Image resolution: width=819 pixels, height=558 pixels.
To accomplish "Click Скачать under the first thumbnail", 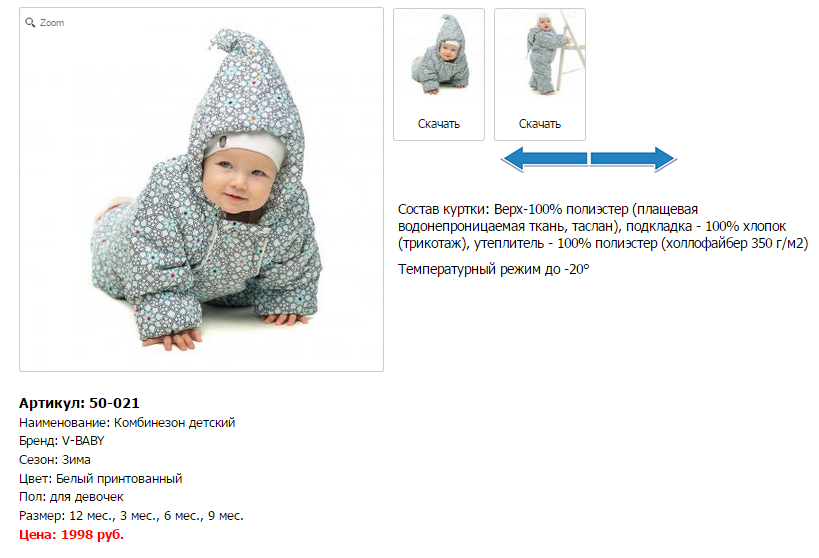I will click(x=439, y=124).
